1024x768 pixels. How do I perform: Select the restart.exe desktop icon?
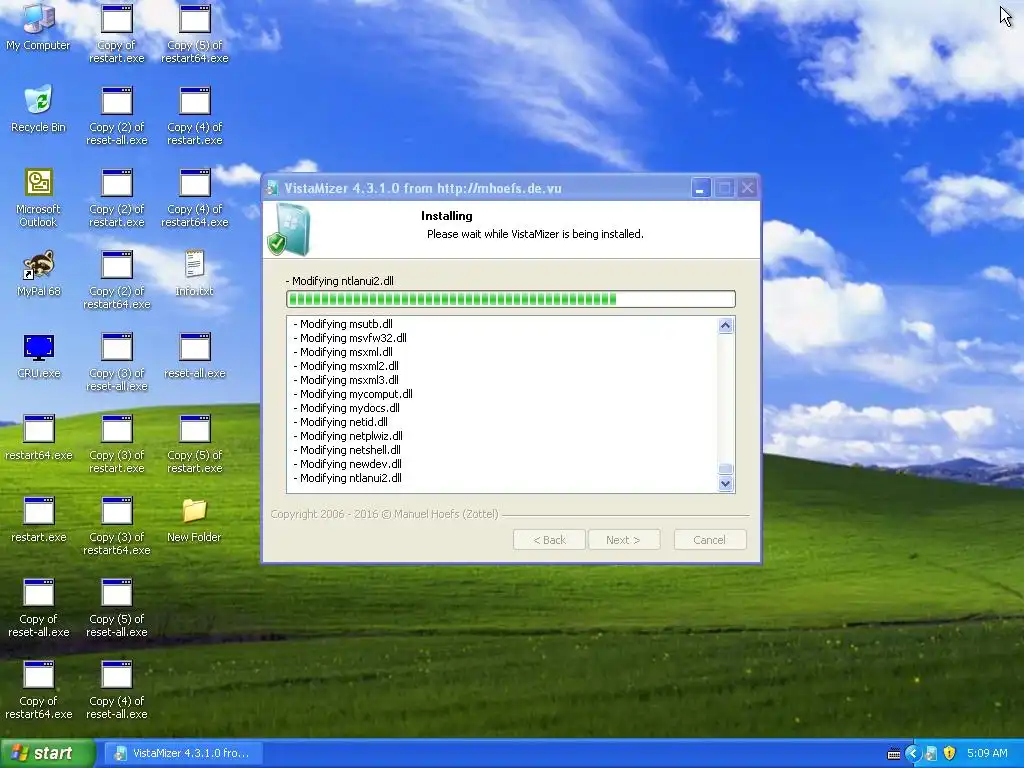tap(38, 520)
